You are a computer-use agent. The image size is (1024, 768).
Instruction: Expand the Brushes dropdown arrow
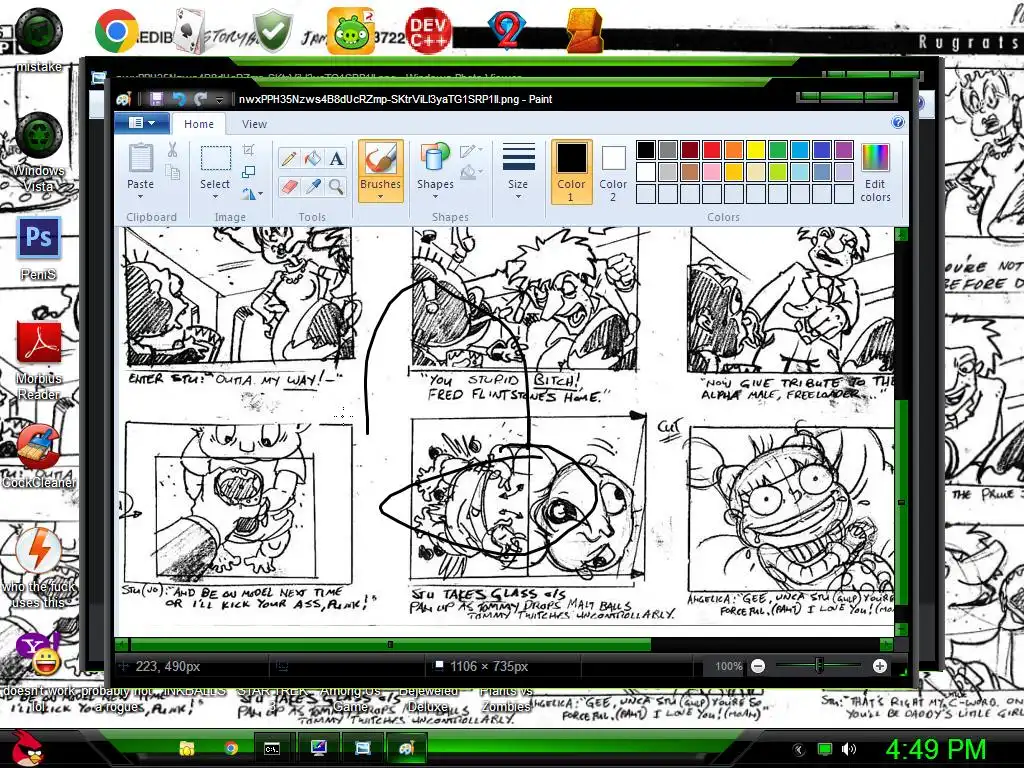pos(380,196)
